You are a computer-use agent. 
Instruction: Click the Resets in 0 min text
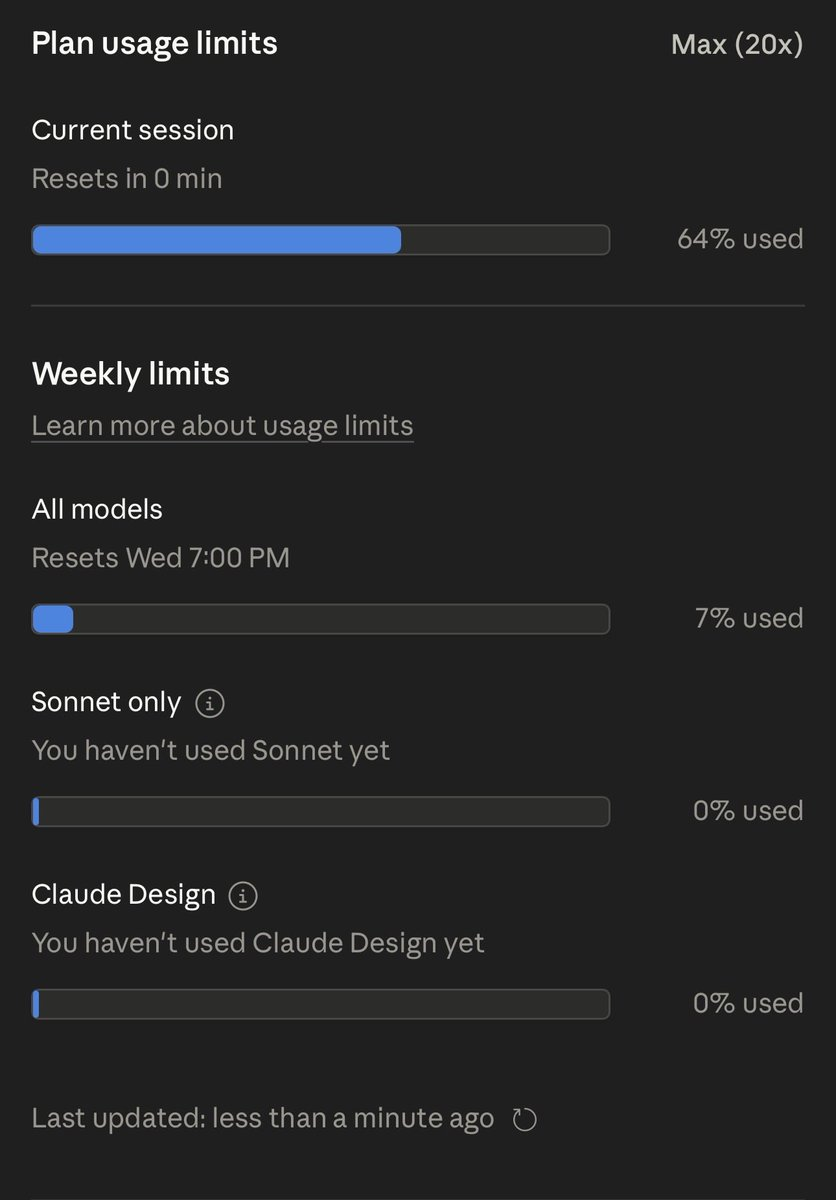tap(127, 179)
